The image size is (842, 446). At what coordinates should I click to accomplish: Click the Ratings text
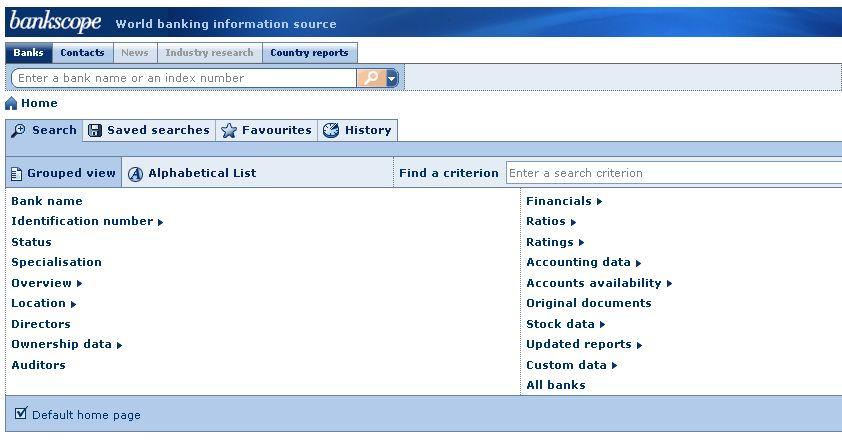[550, 242]
